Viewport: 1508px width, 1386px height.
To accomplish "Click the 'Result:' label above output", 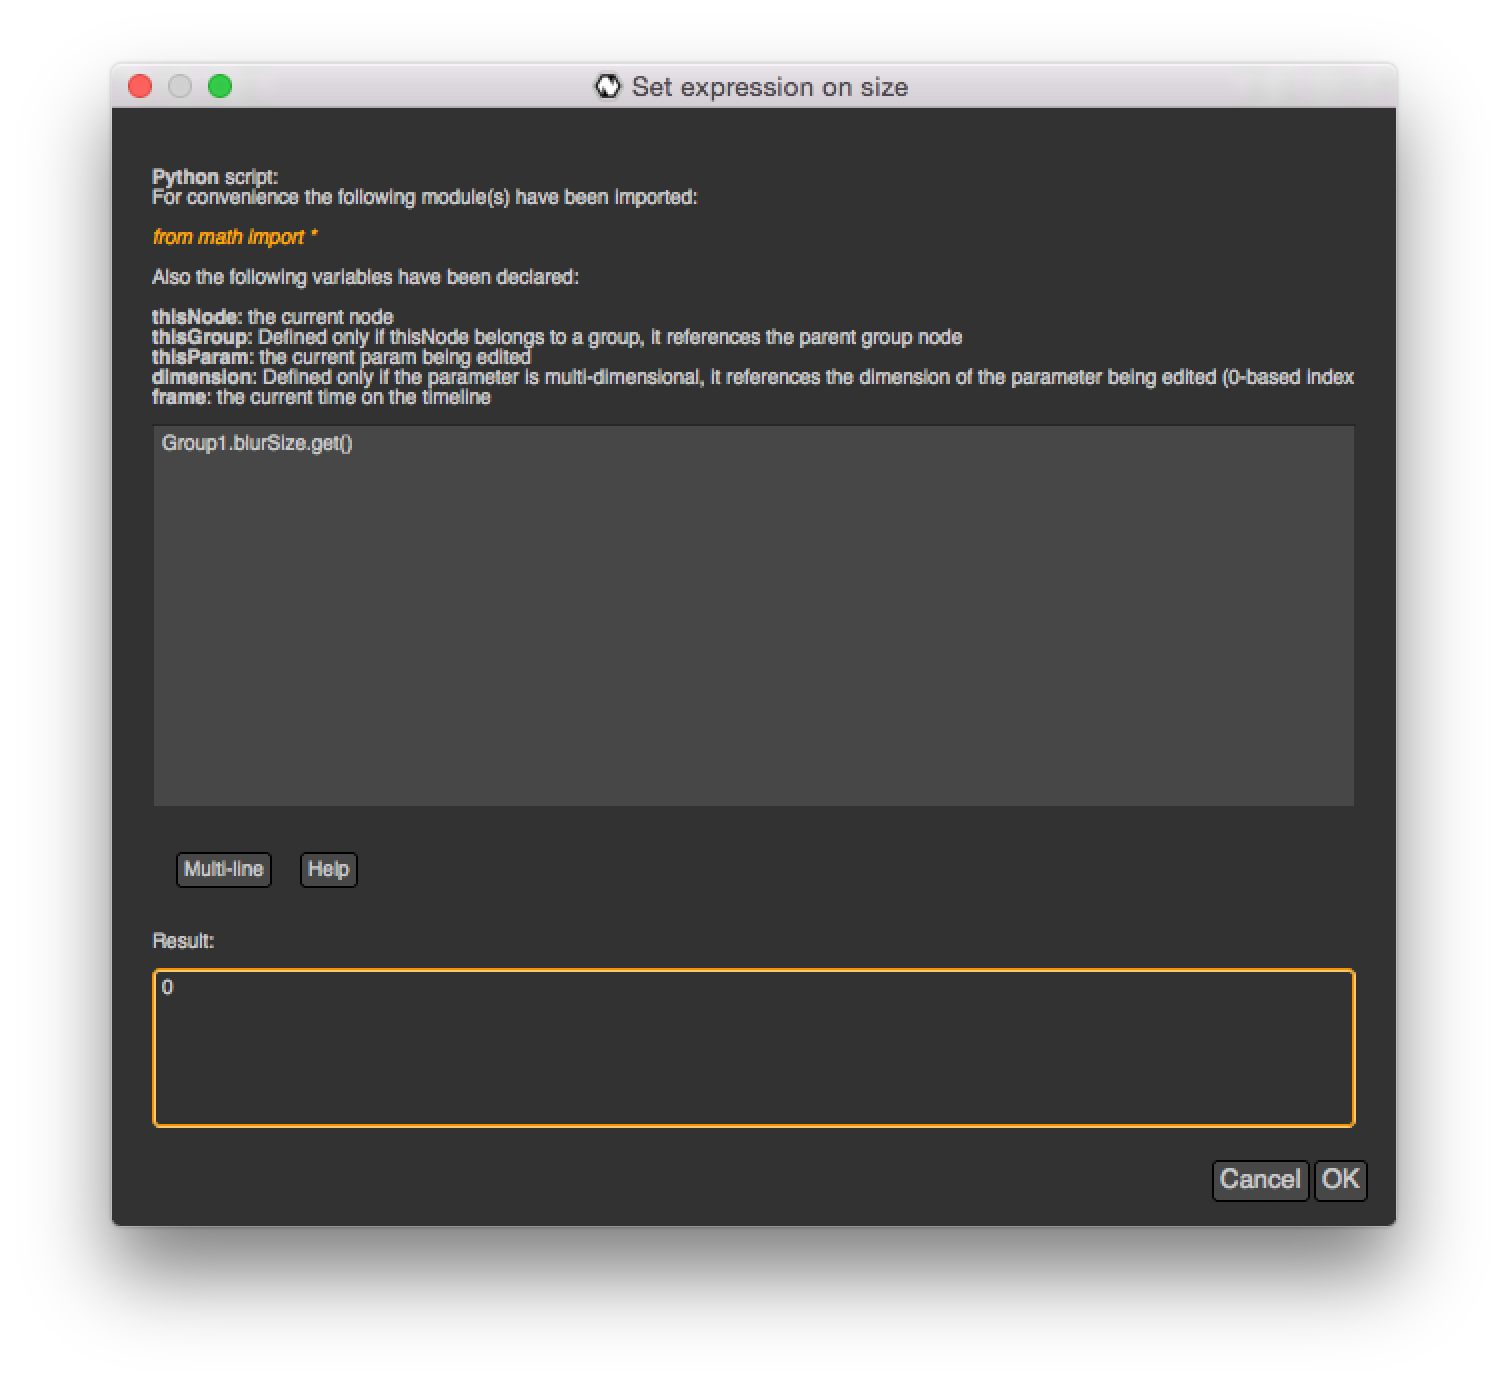I will (183, 941).
